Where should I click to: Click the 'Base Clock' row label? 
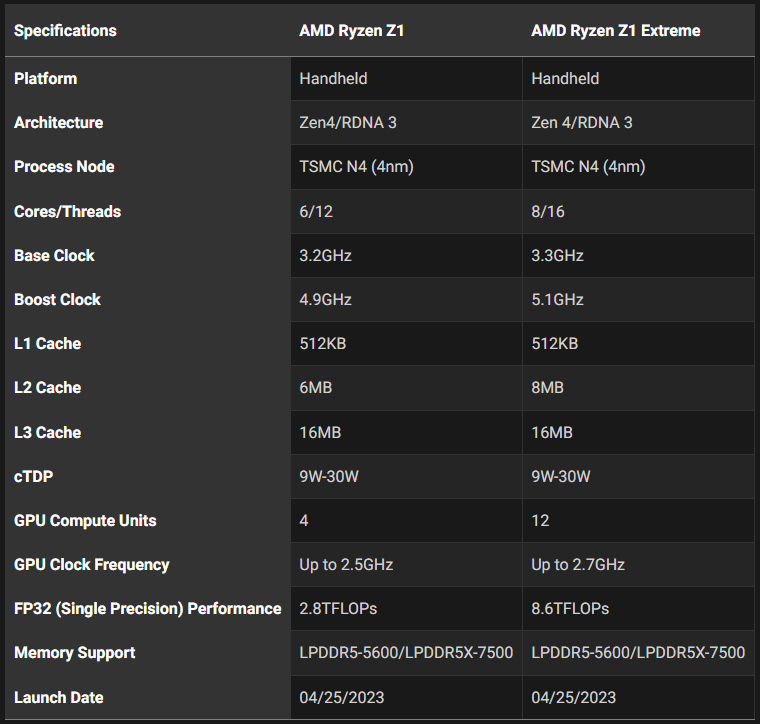tap(54, 255)
